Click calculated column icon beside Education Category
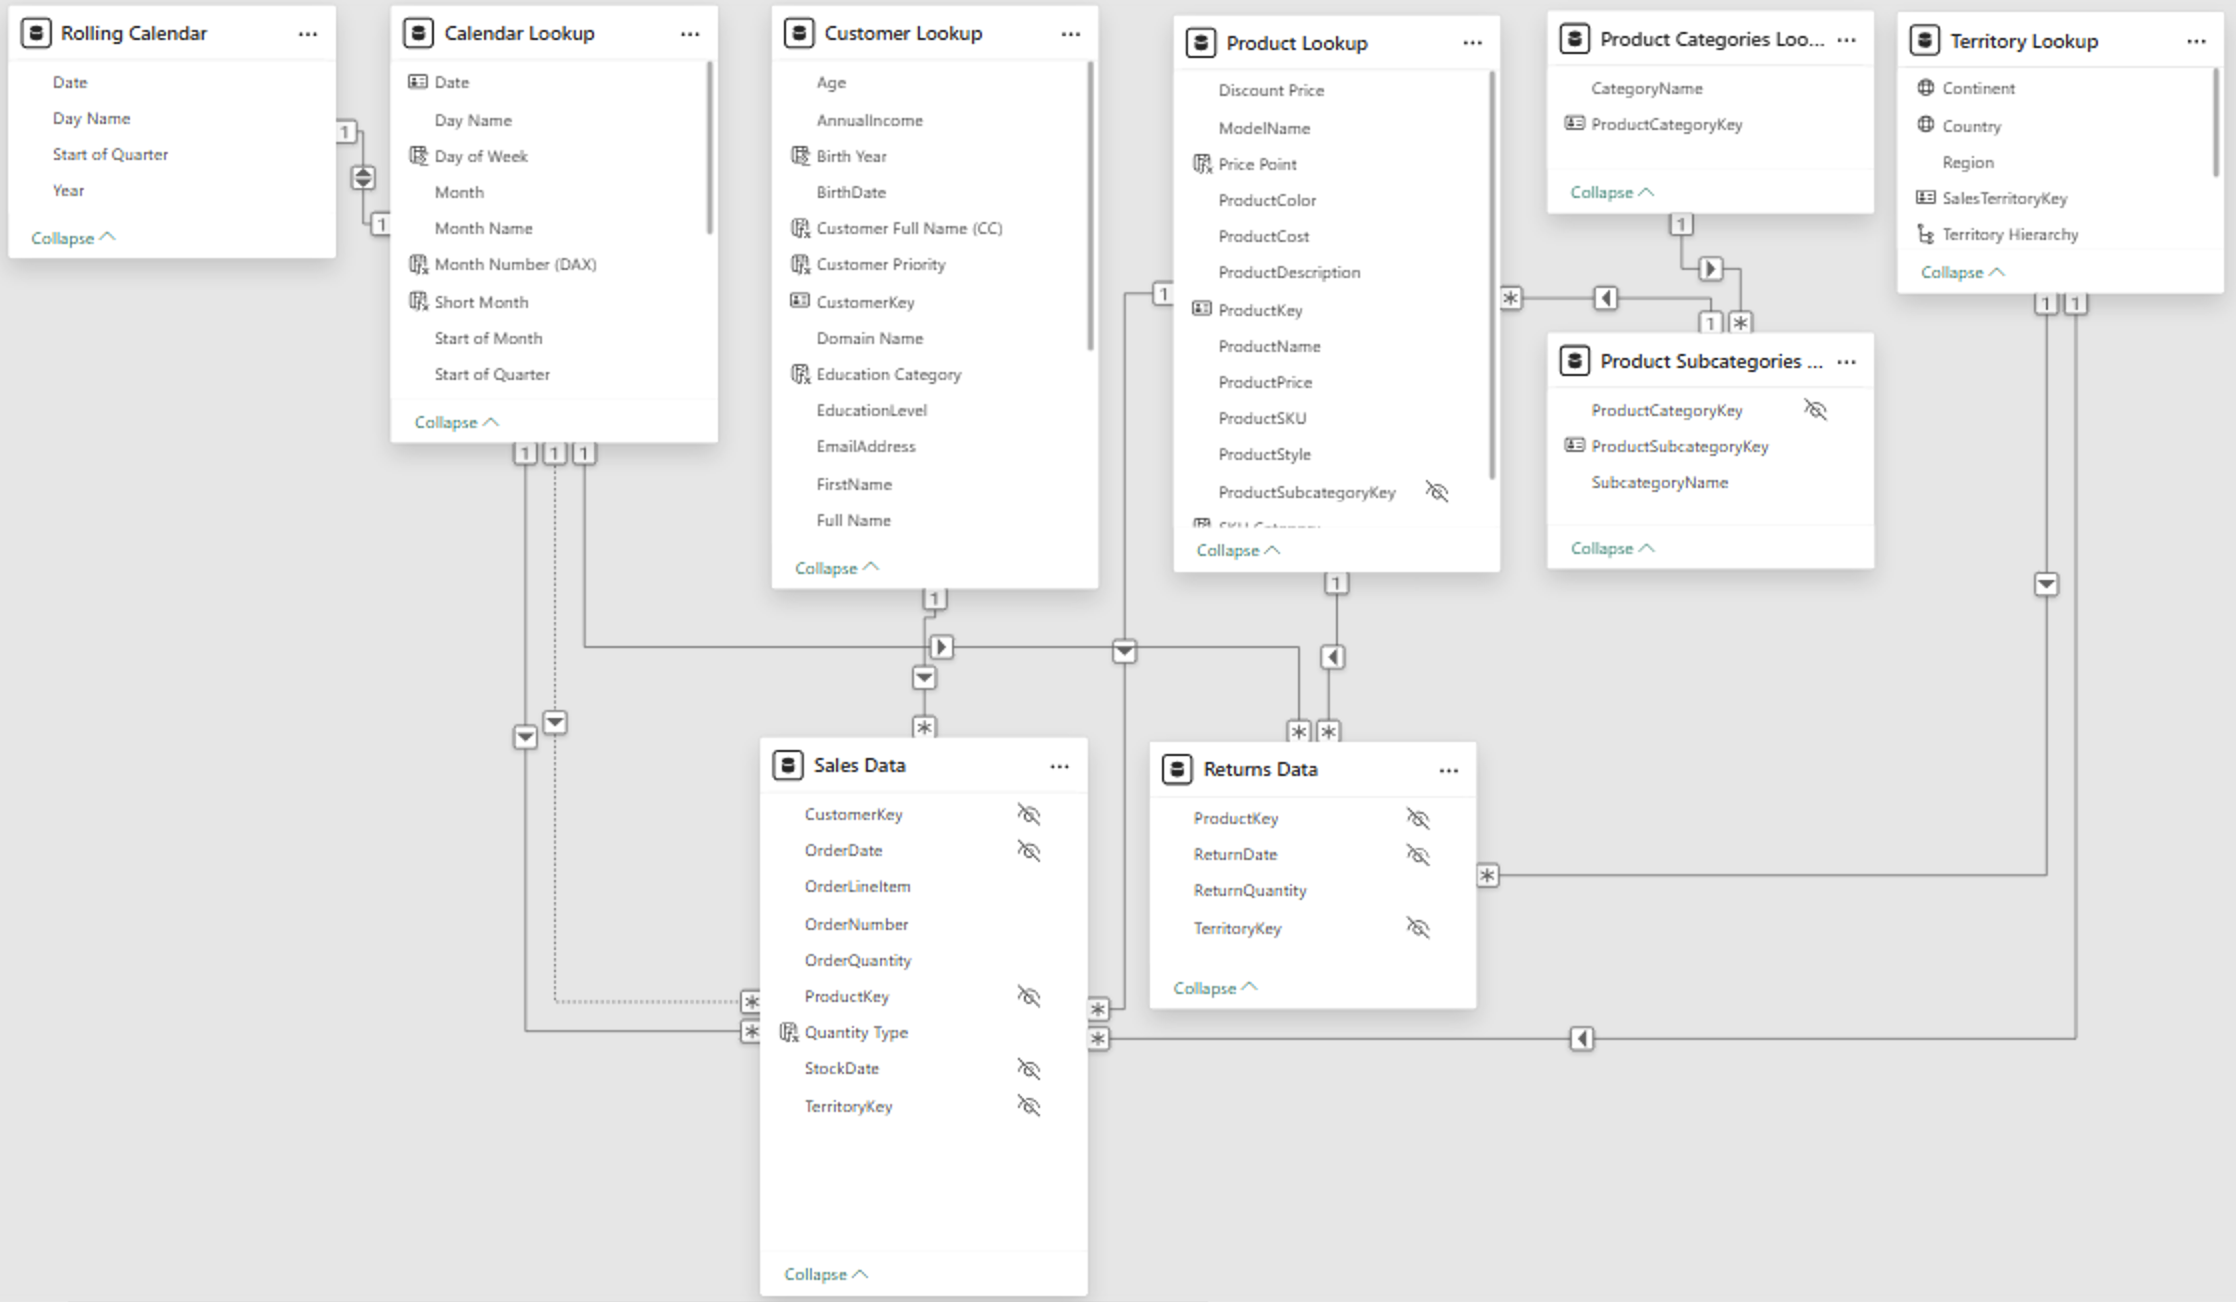The height and width of the screenshot is (1302, 2236). [800, 374]
